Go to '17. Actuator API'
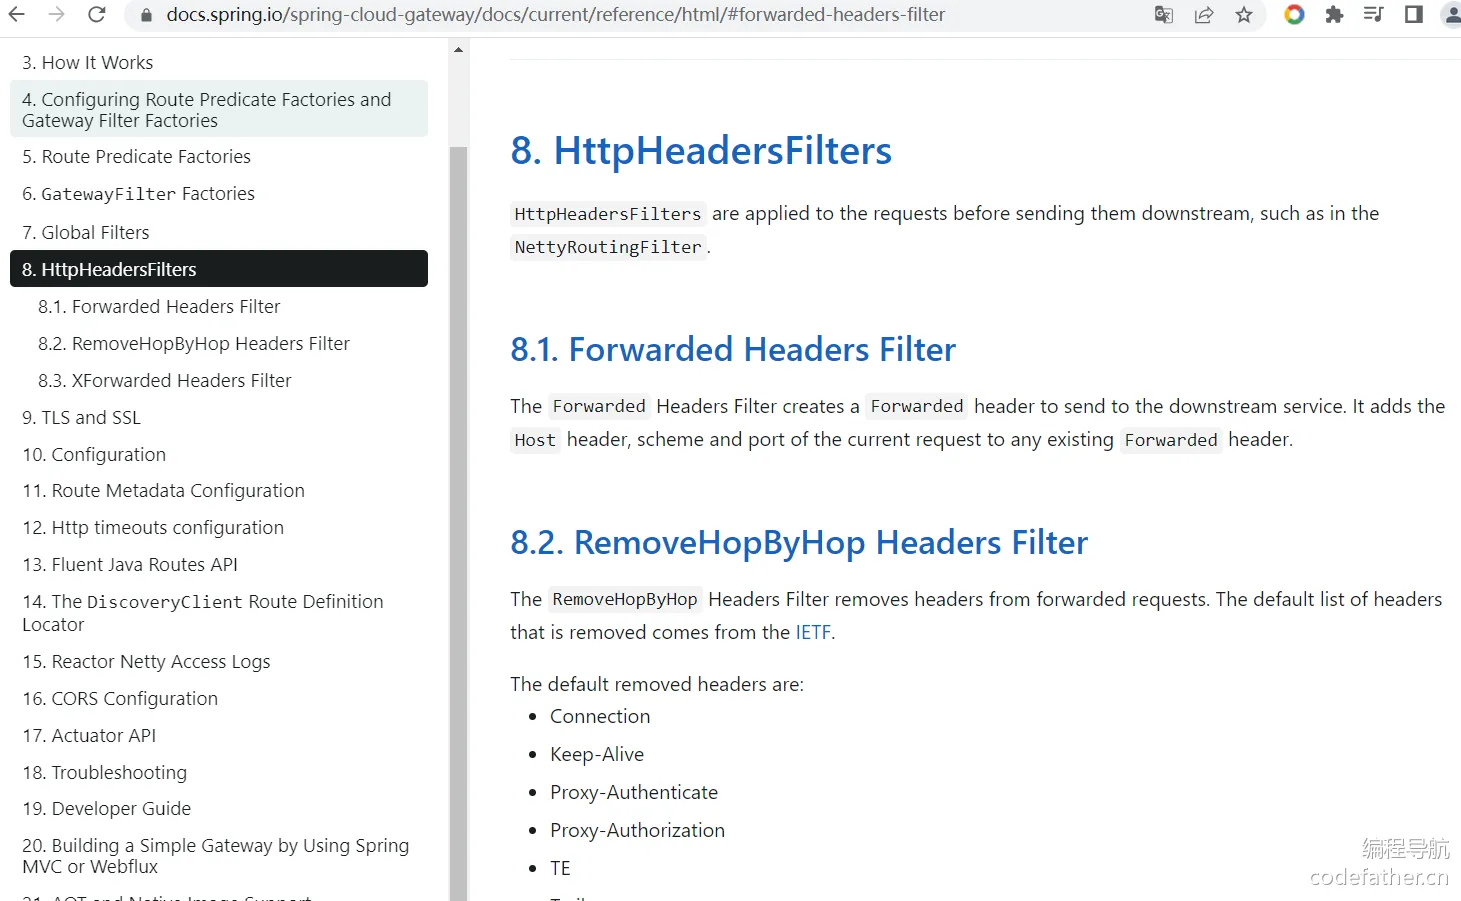Screen dimensions: 1461x901 pos(89,736)
